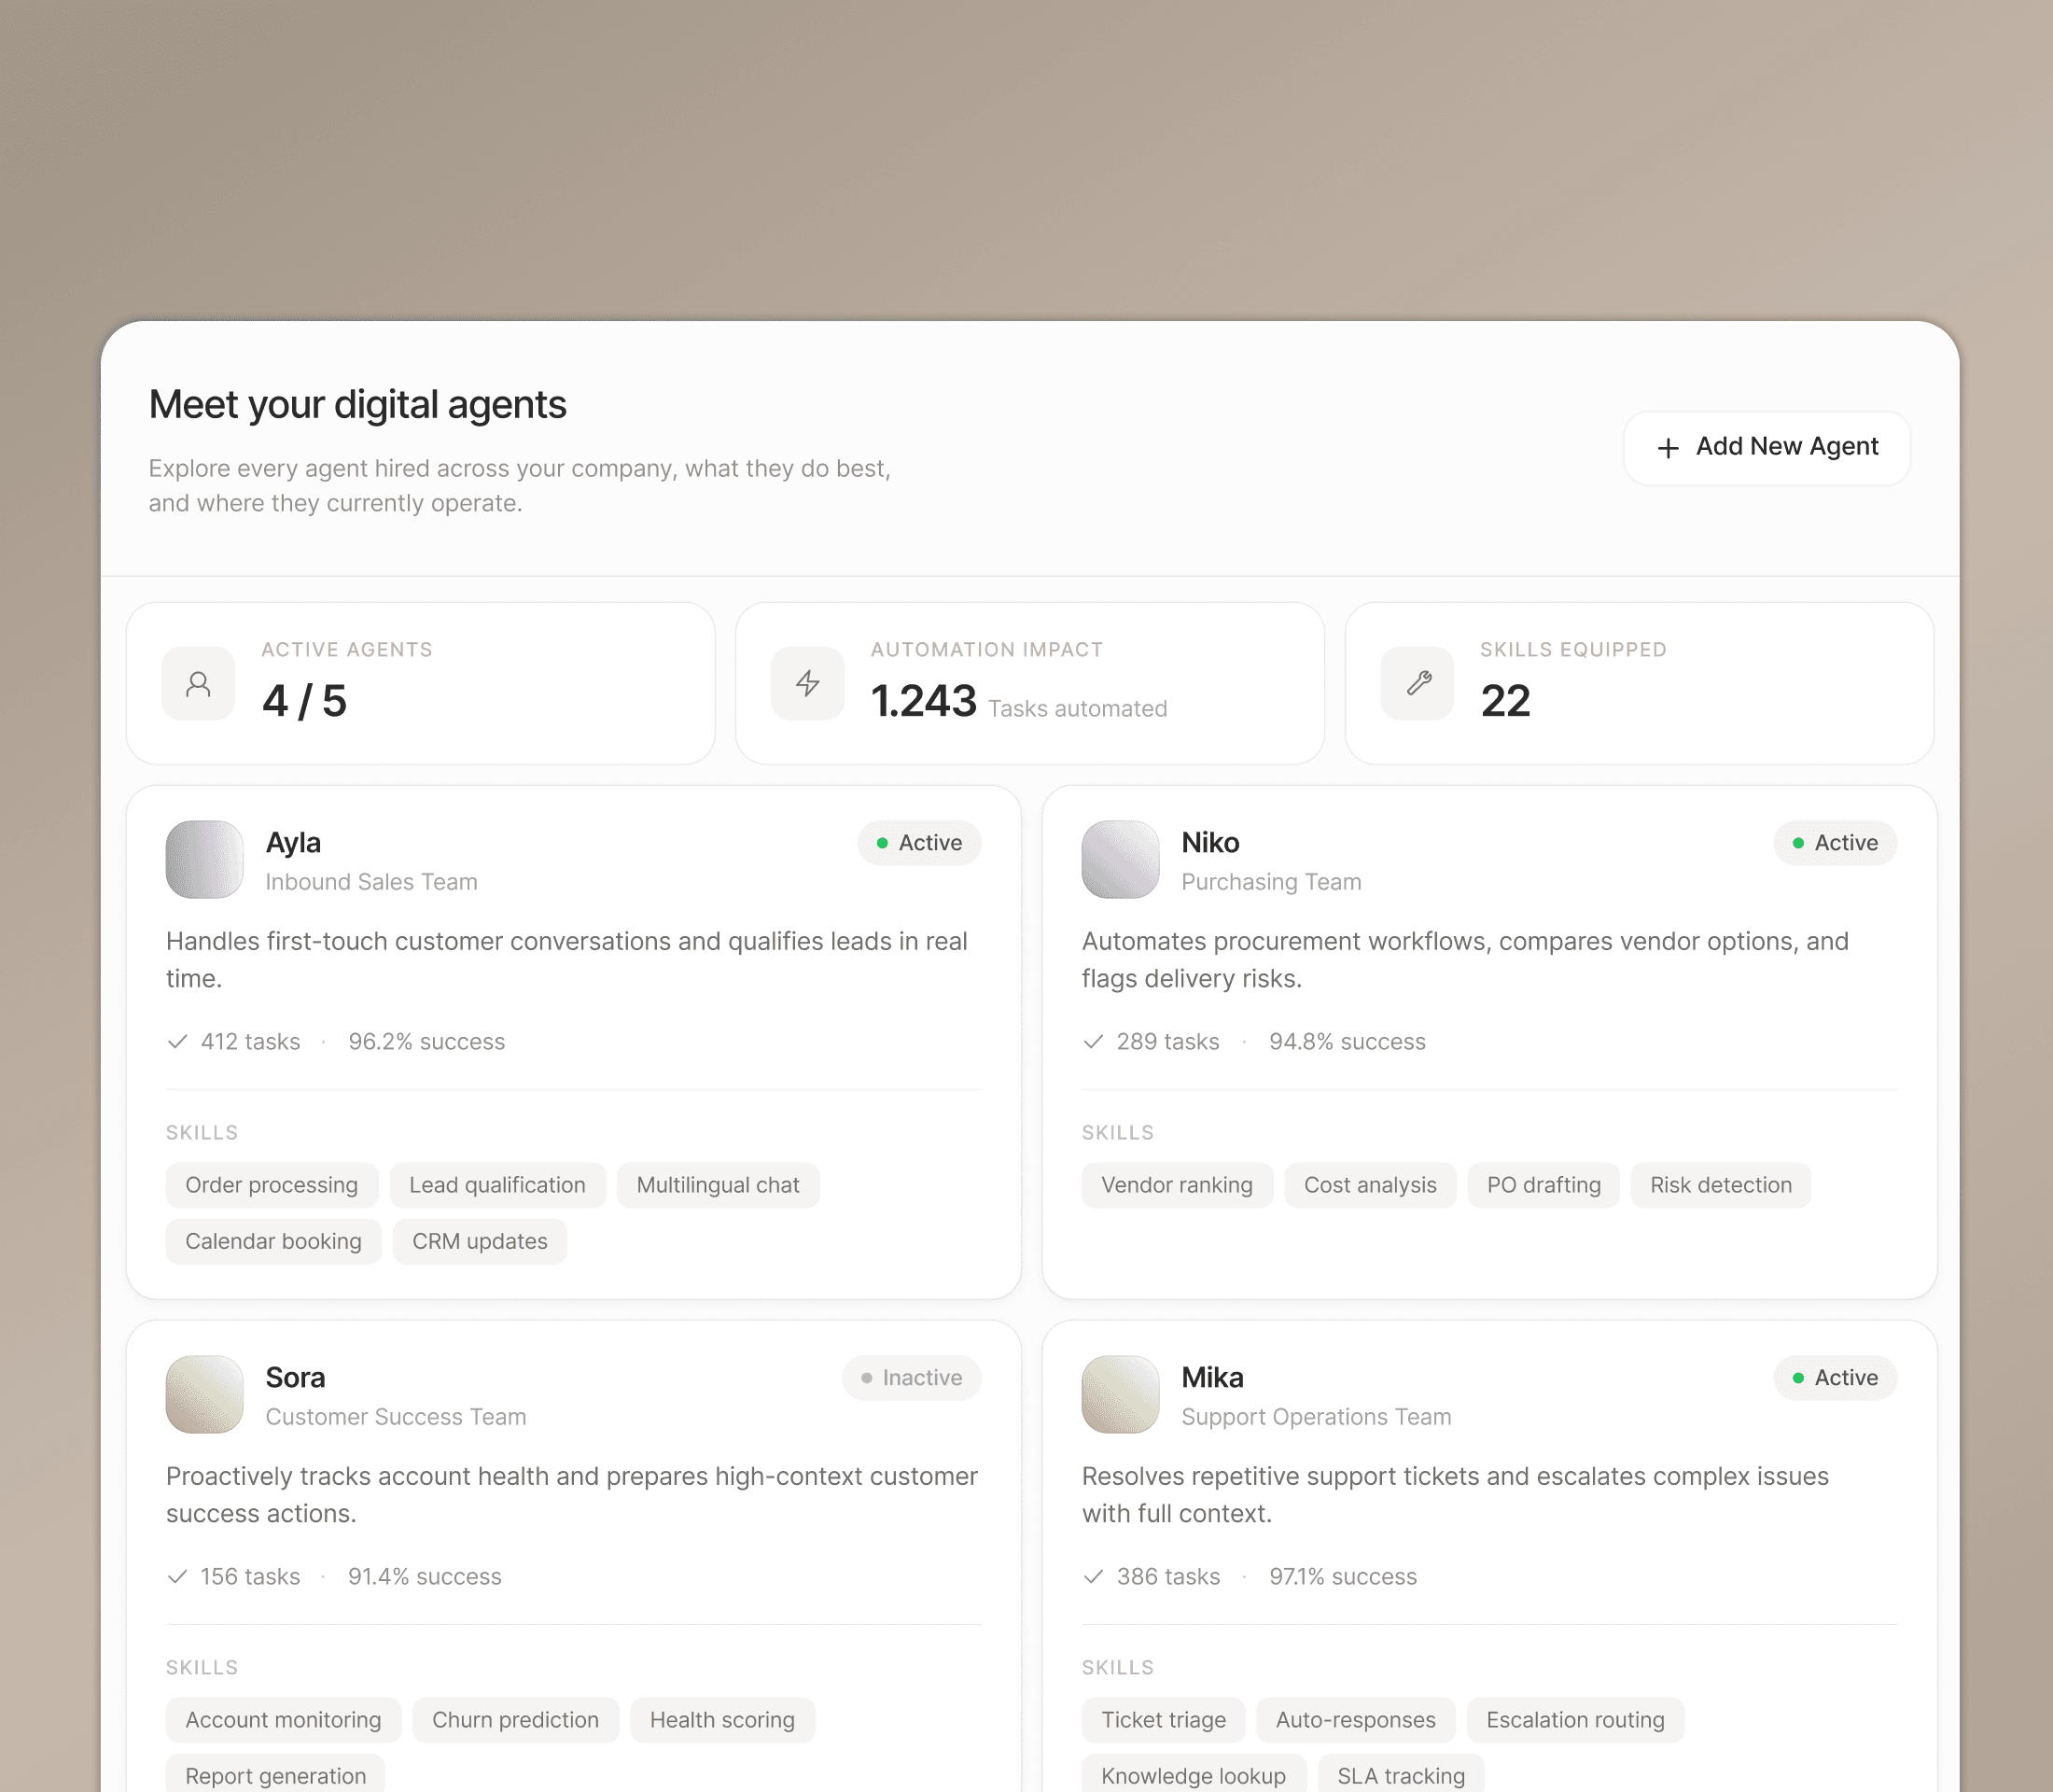Click the Active Agents person icon
2053x1792 pixels.
click(x=198, y=683)
